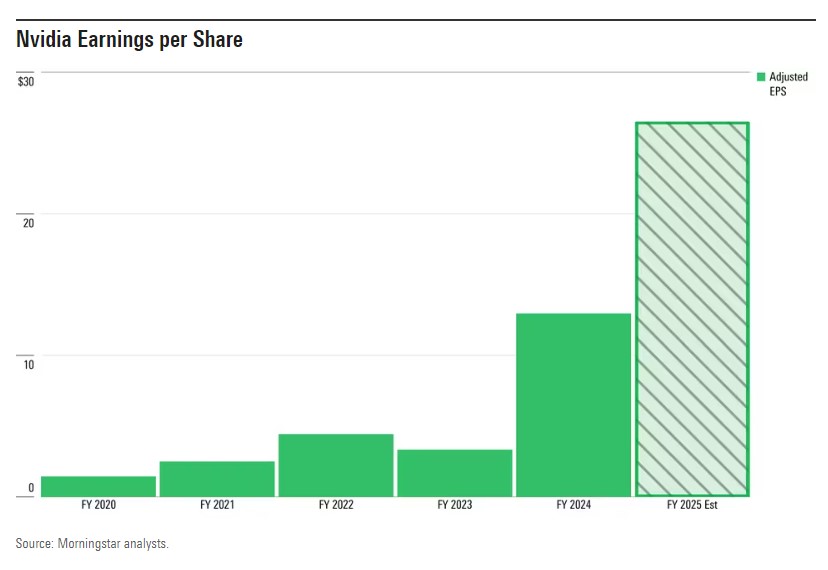The height and width of the screenshot is (570, 828).
Task: Click the "FY 2025 Est" x-axis label
Action: pos(692,505)
